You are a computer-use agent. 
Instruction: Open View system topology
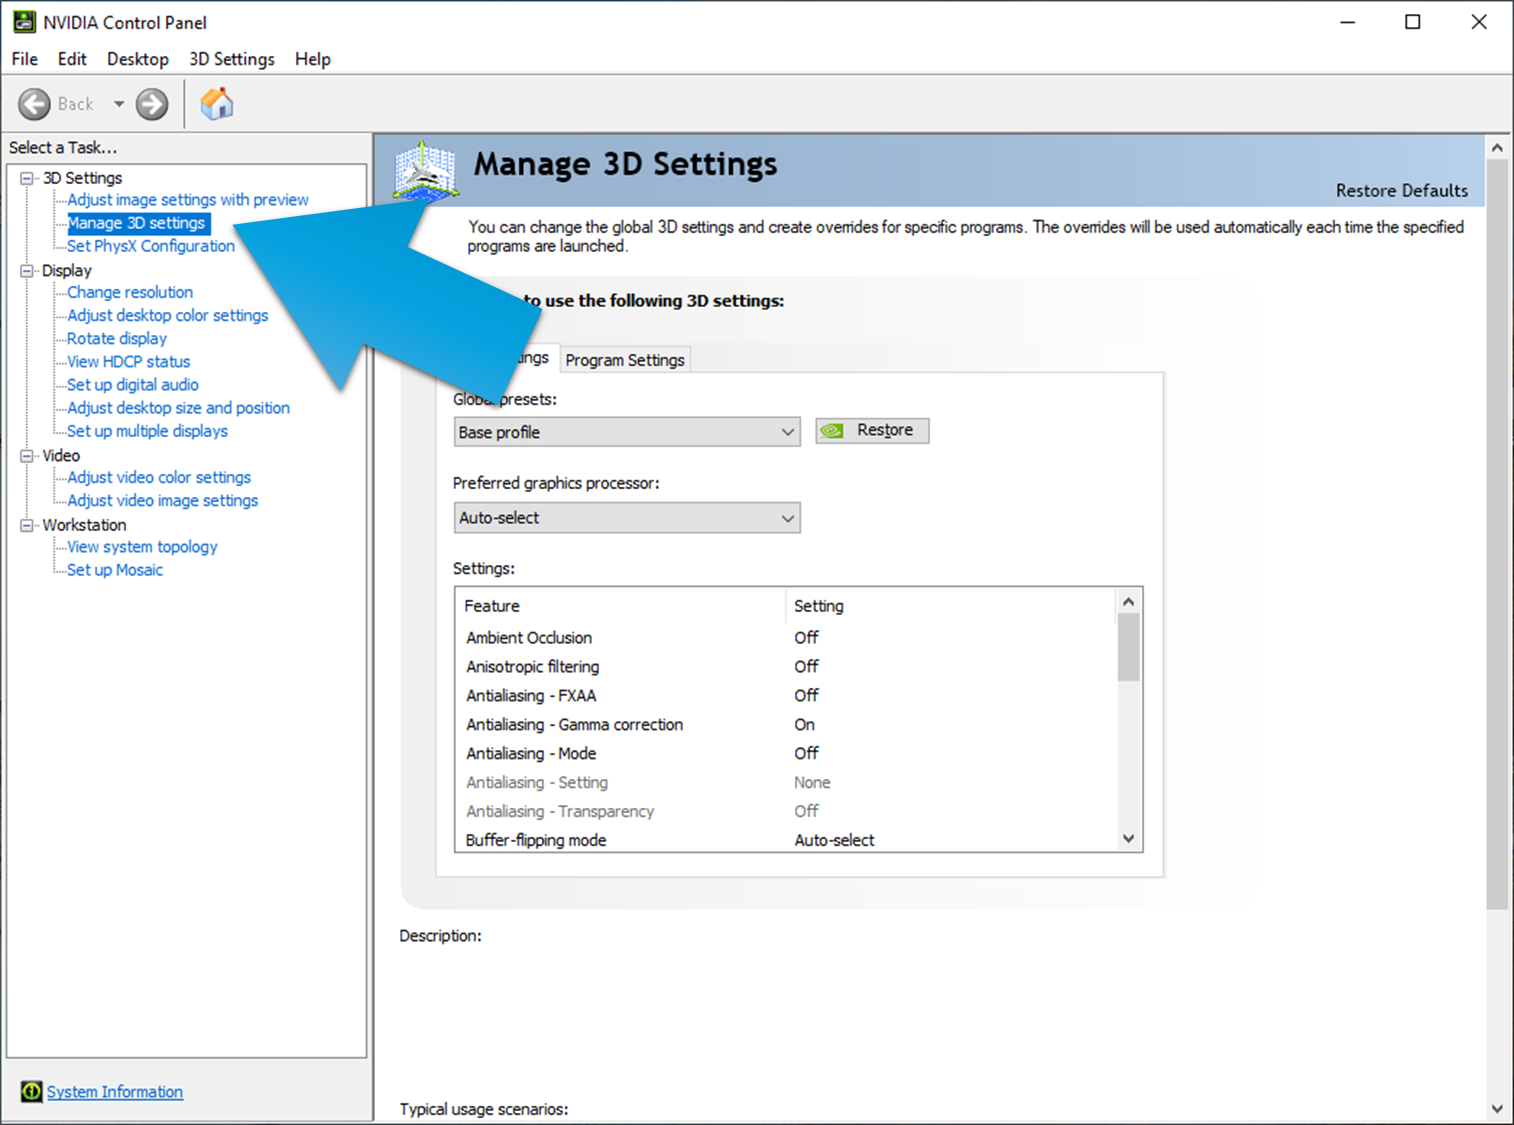[142, 547]
